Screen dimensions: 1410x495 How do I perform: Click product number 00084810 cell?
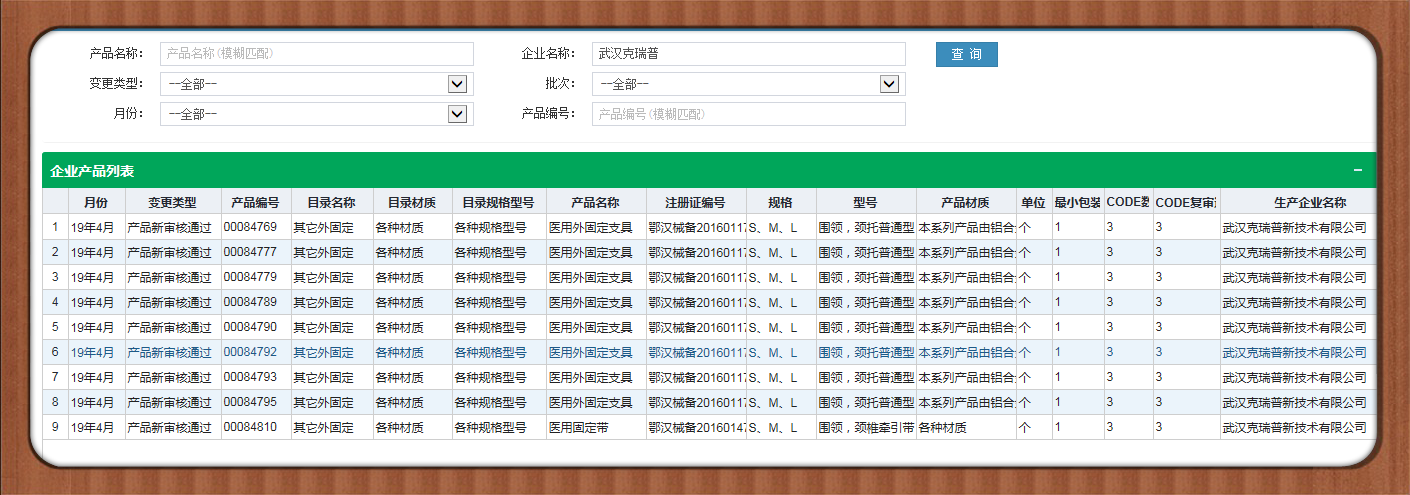[255, 427]
